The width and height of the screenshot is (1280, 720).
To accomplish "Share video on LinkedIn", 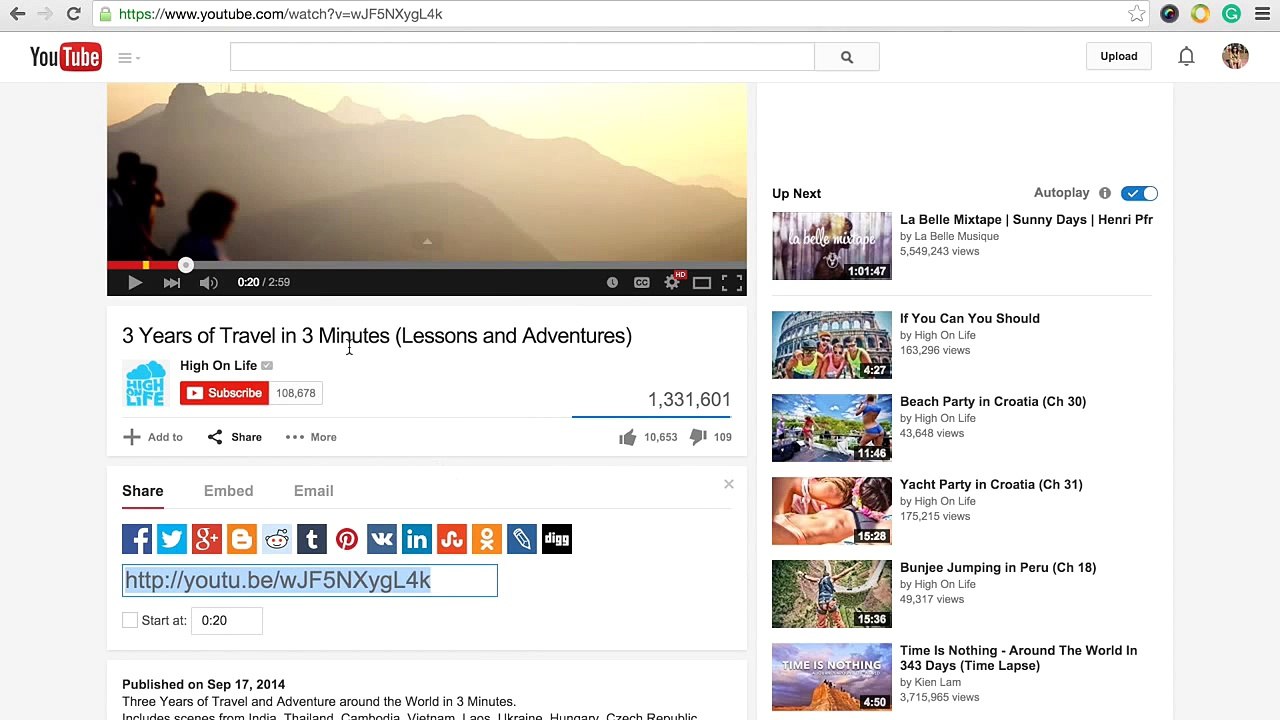I will [x=417, y=540].
